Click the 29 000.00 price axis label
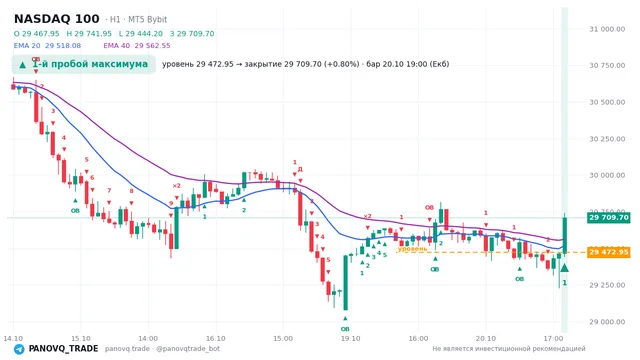This screenshot has height=360, width=640. (607, 322)
